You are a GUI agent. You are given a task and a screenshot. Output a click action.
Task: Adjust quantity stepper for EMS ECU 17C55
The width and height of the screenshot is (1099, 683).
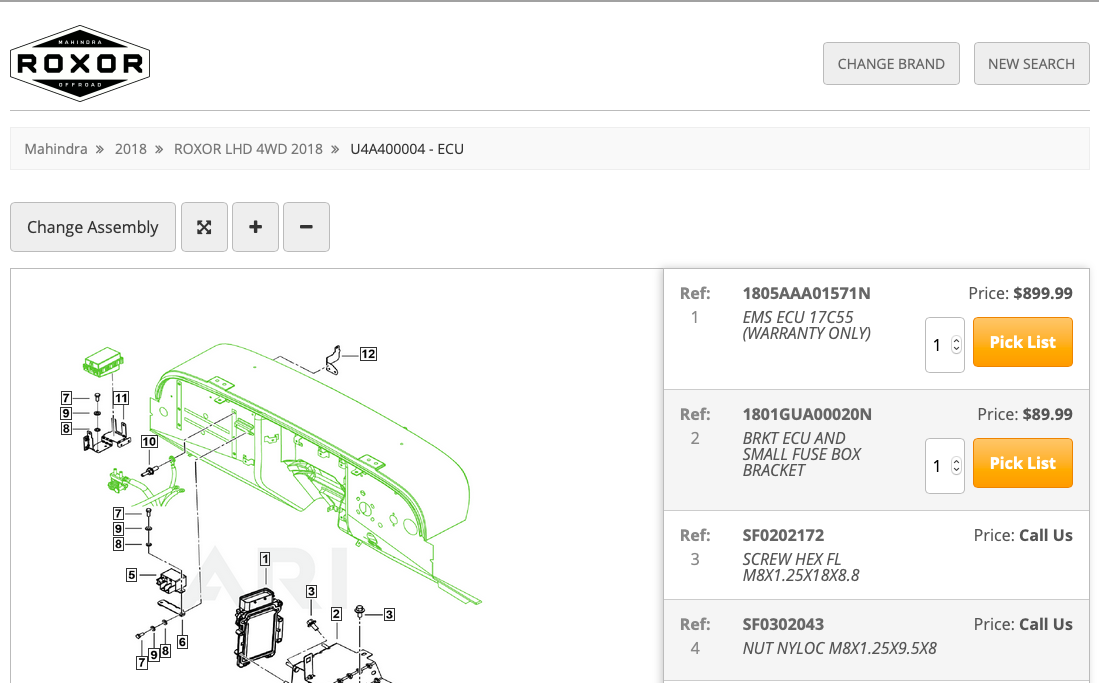(x=956, y=345)
